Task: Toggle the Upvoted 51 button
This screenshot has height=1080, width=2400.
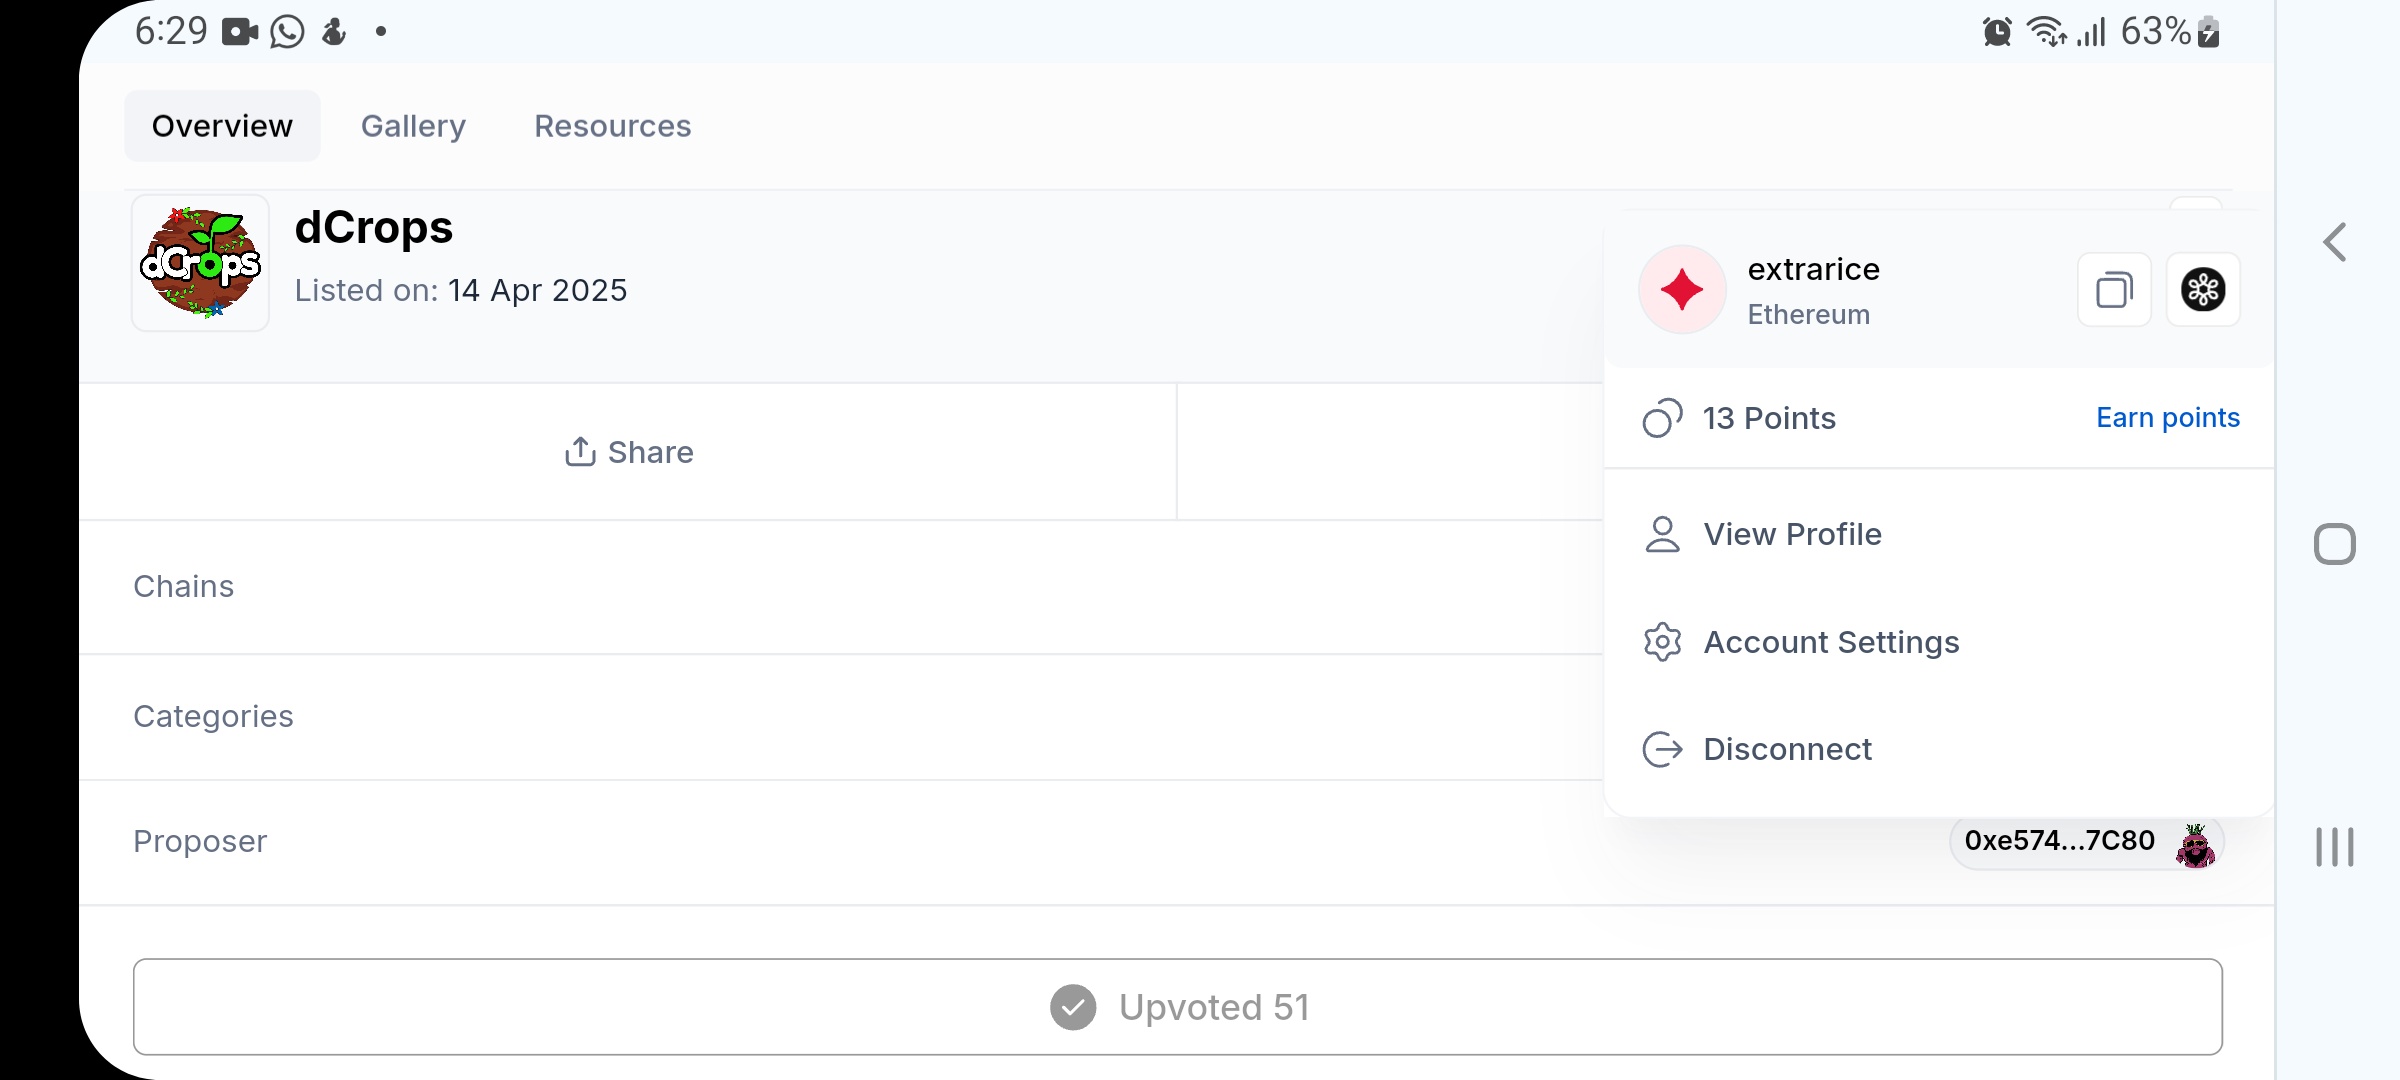Action: (1178, 1007)
